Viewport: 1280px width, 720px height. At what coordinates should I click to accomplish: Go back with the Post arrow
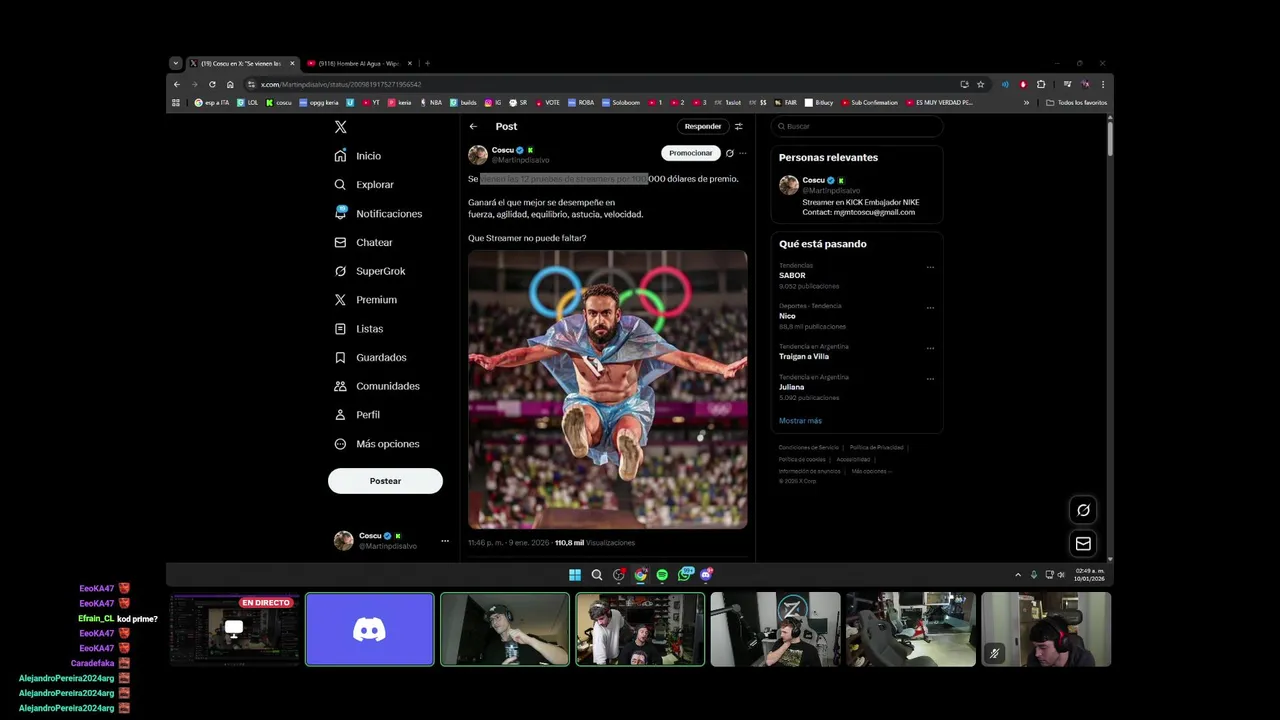pyautogui.click(x=473, y=127)
